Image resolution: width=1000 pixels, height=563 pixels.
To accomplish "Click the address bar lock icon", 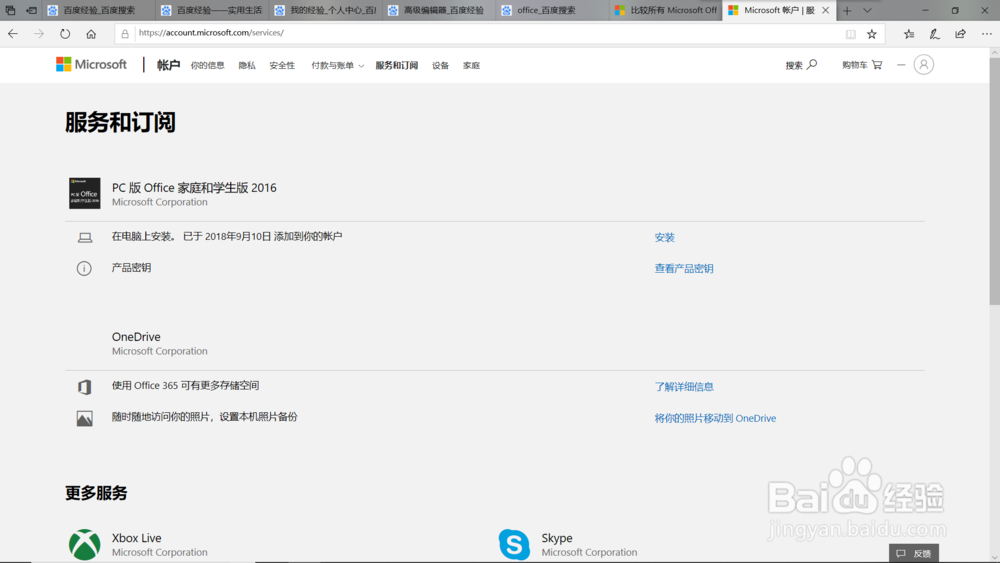I will click(125, 34).
